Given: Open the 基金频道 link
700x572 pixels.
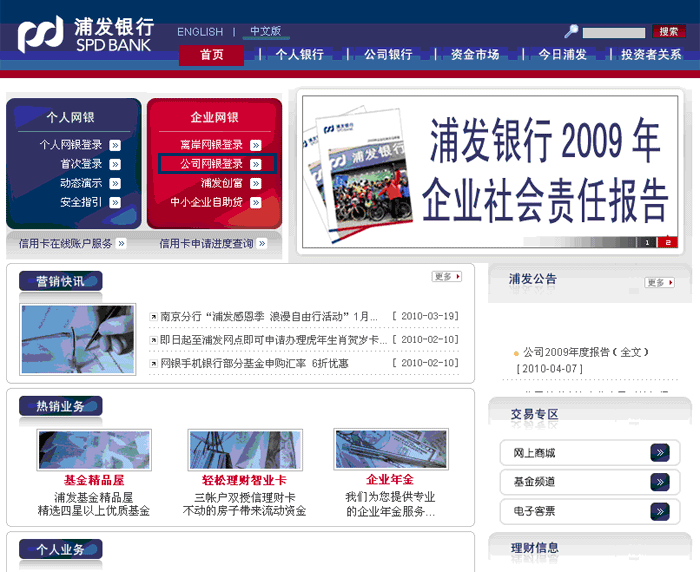Looking at the screenshot, I should tap(534, 482).
